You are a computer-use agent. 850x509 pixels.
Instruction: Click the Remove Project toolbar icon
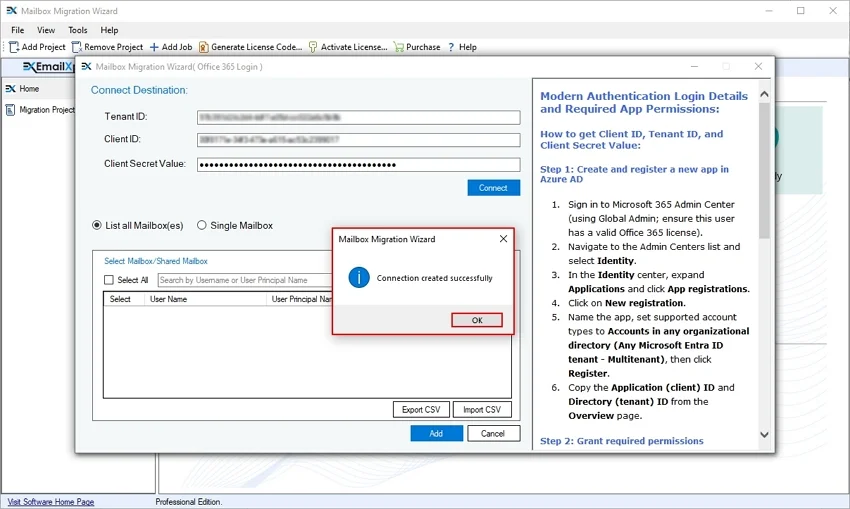(x=77, y=47)
